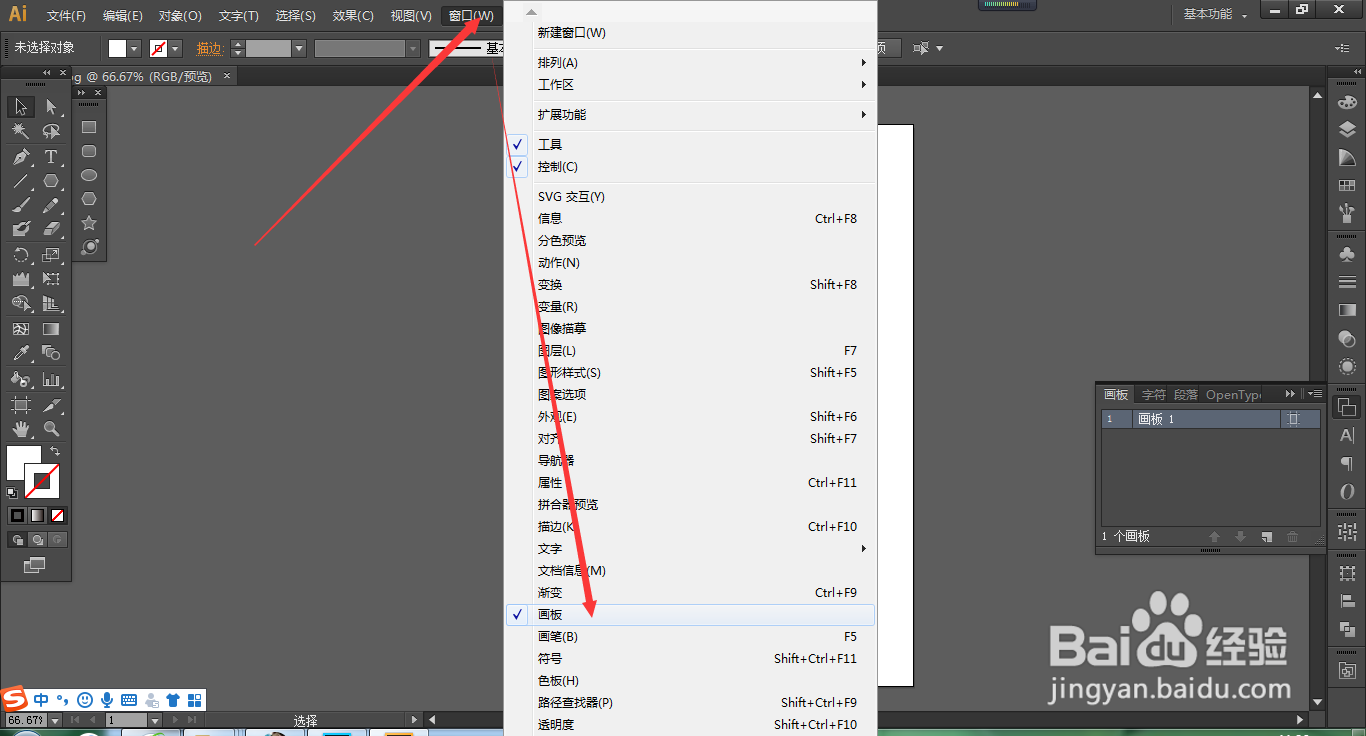
Task: Choose the Scale tool
Action: pos(51,255)
